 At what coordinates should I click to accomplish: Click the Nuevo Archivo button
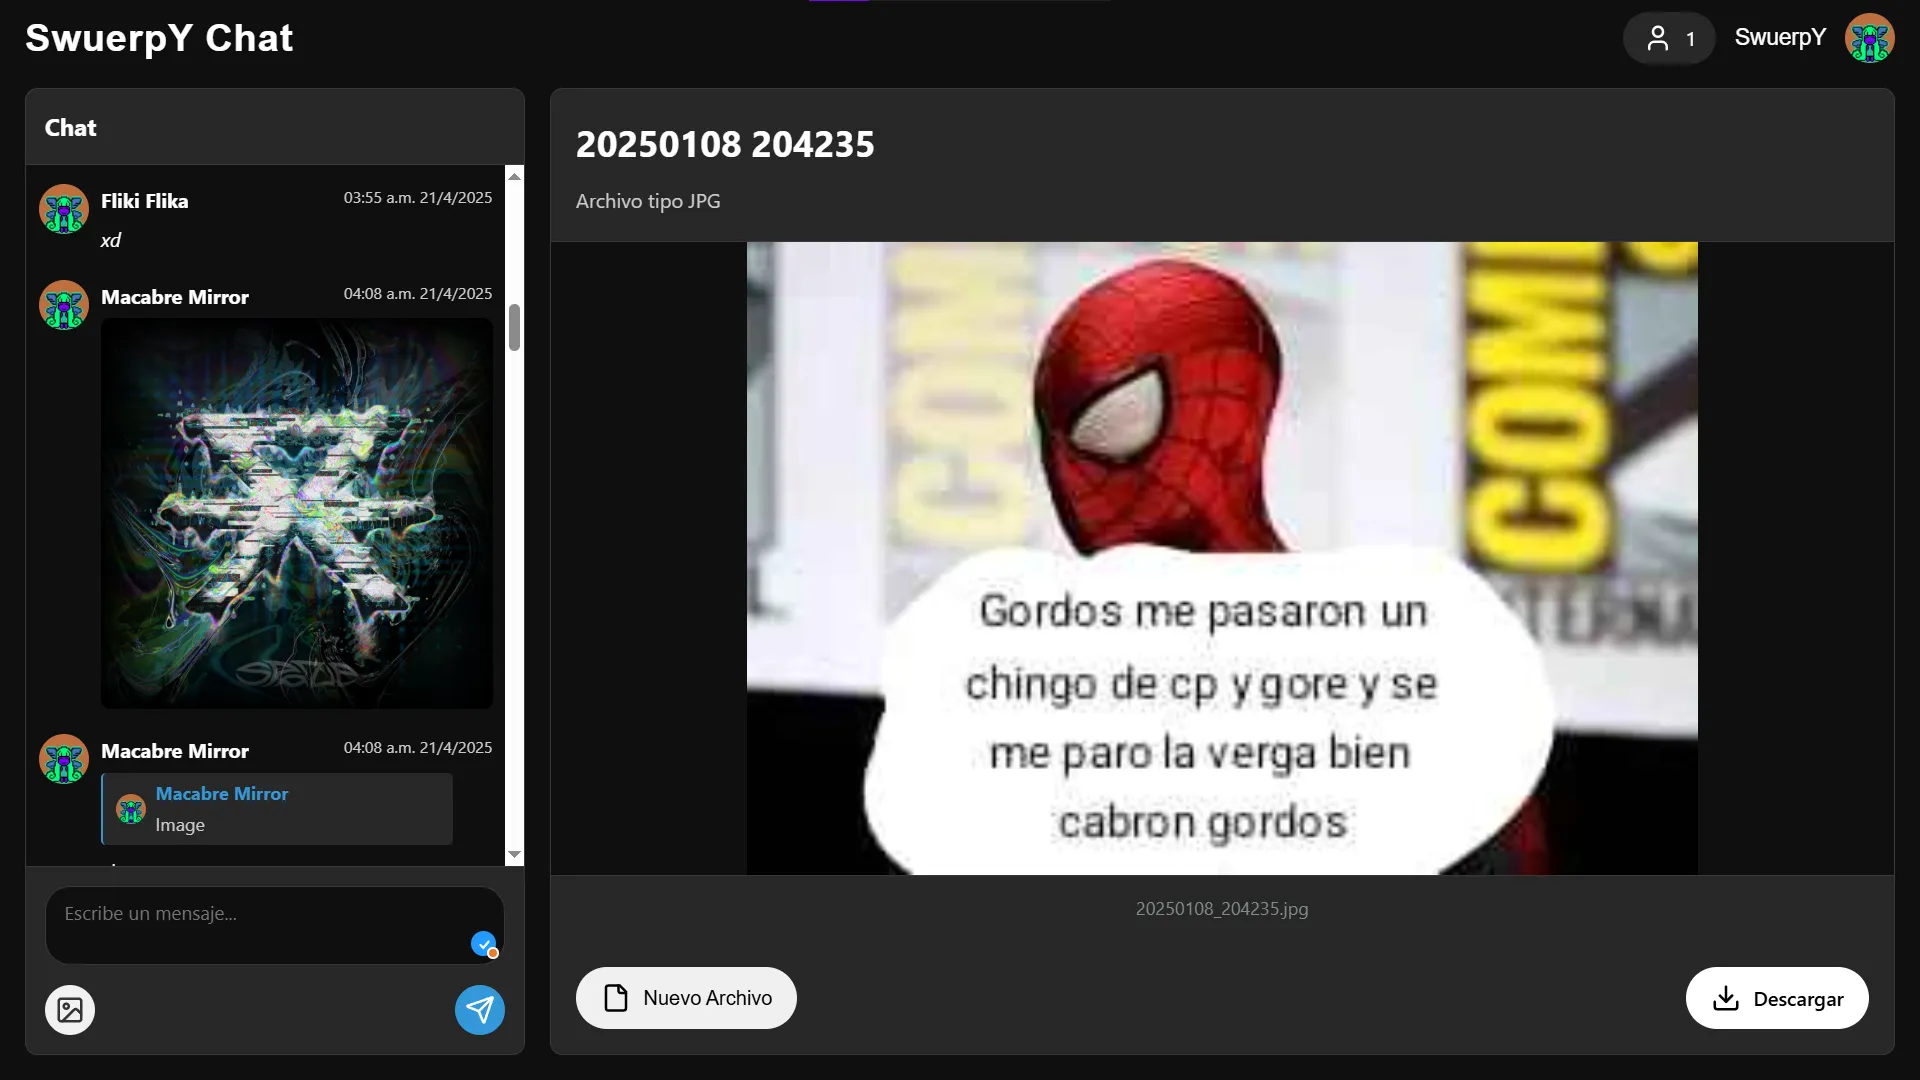tap(686, 998)
